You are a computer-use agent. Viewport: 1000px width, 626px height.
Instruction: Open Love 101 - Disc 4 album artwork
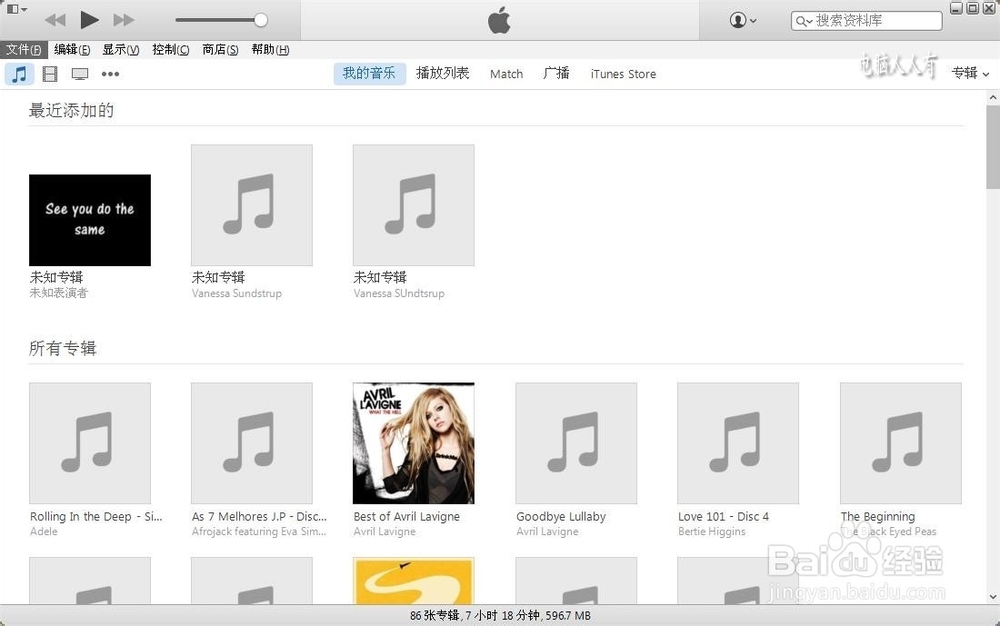(738, 443)
